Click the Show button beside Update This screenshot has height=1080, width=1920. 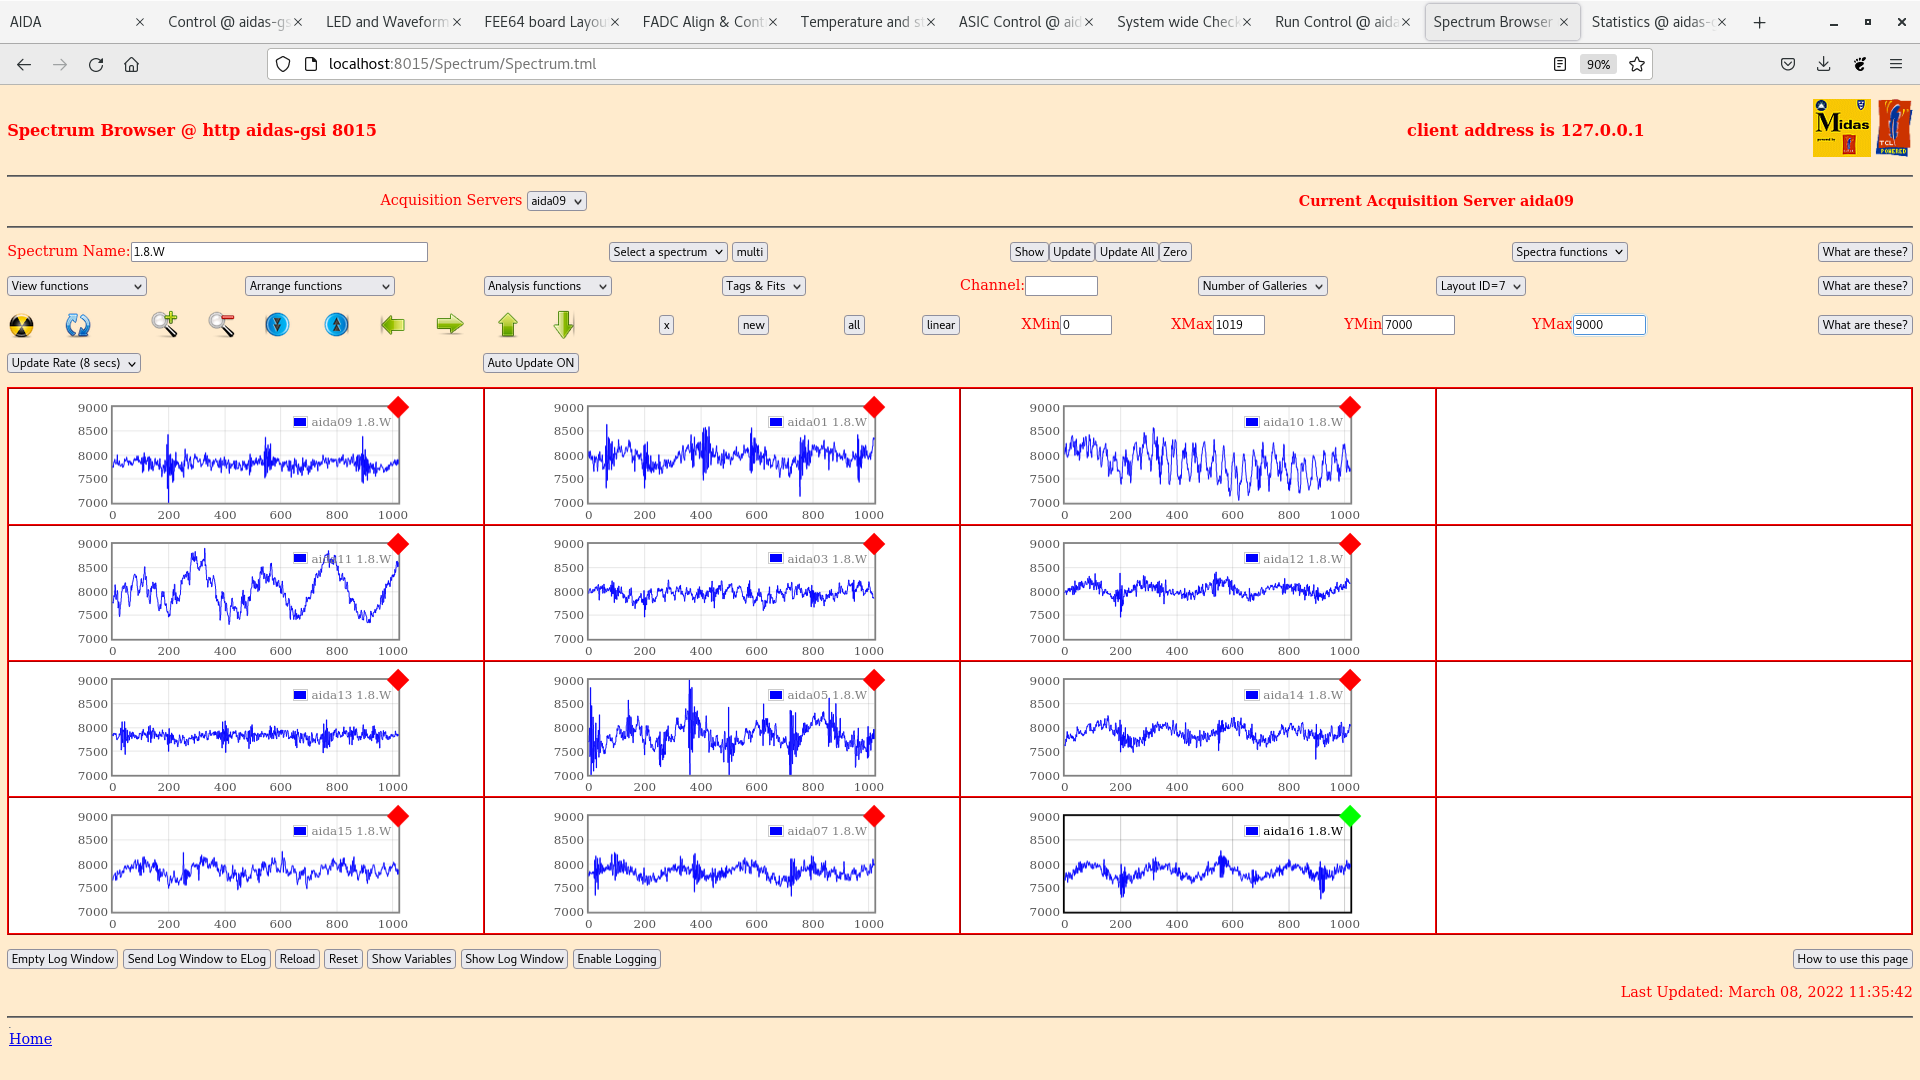[x=1029, y=252]
